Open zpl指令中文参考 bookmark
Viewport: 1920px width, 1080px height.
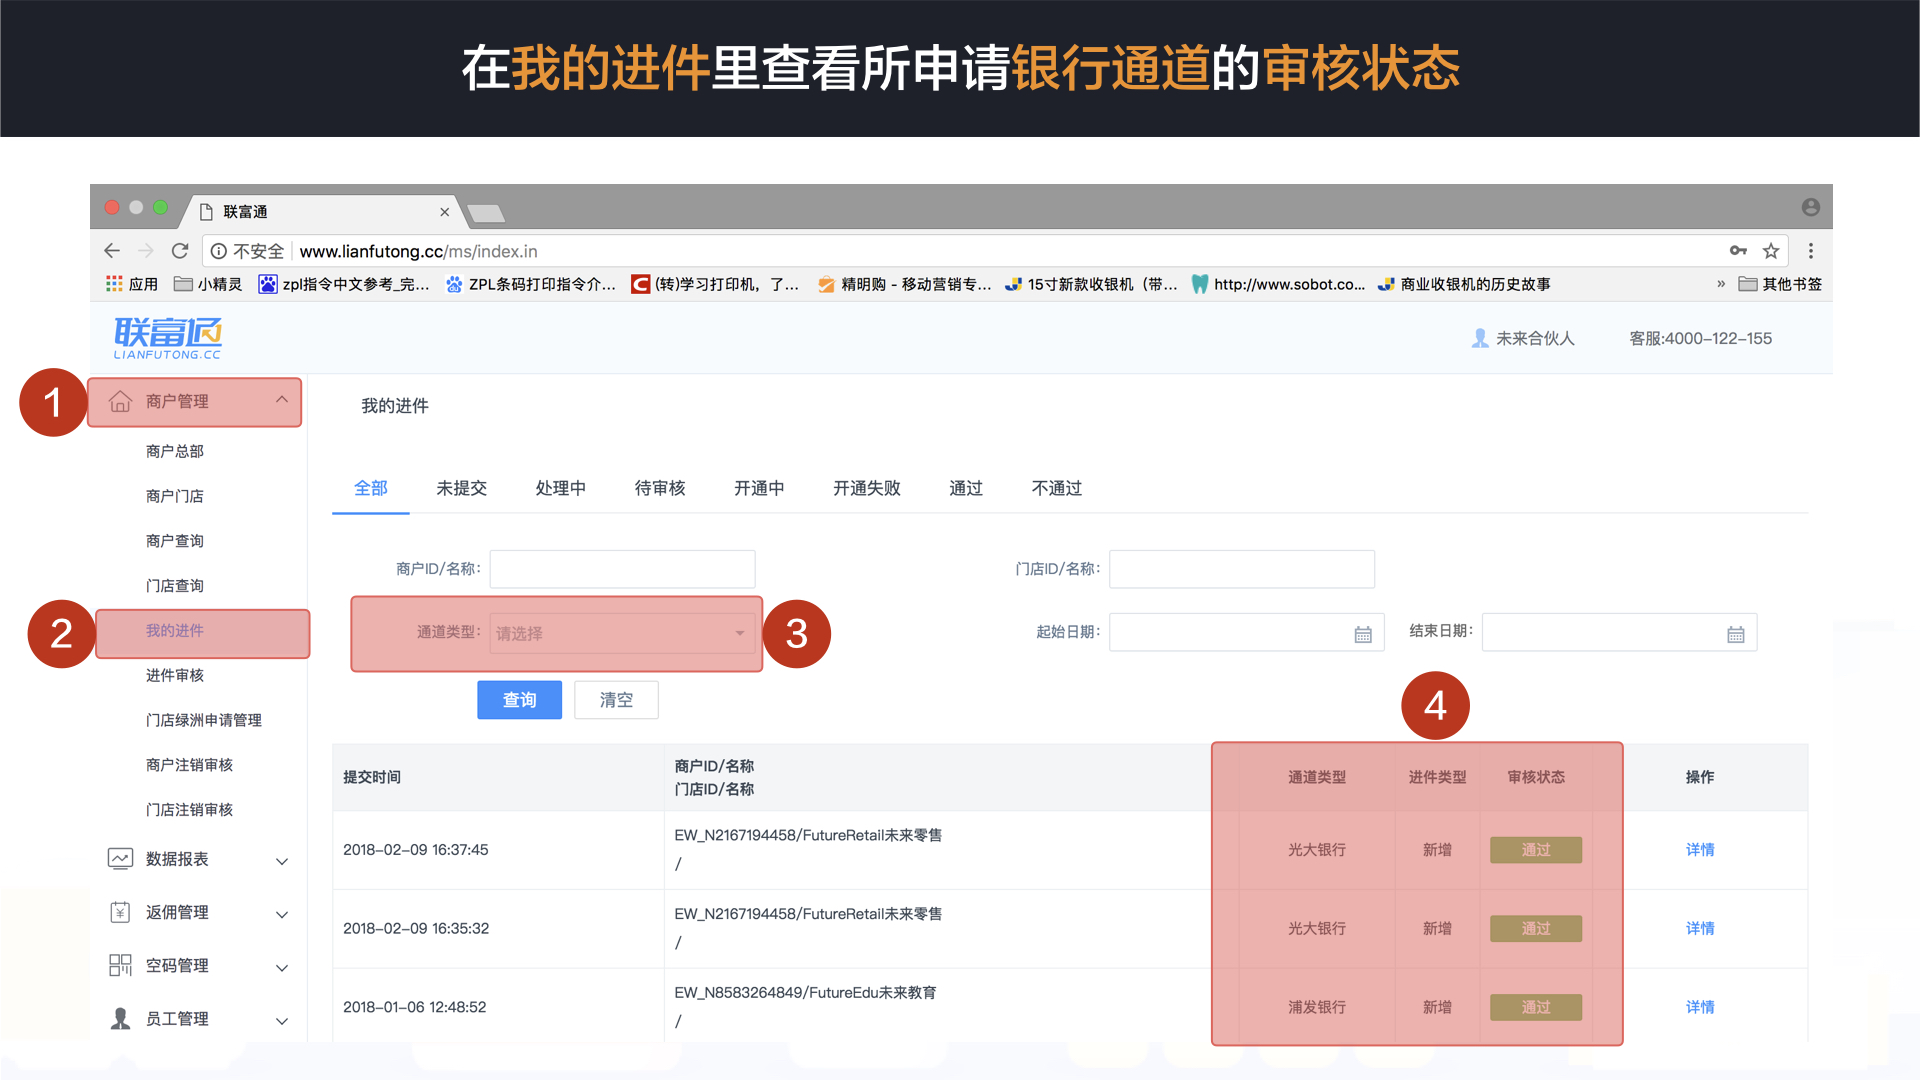[344, 284]
